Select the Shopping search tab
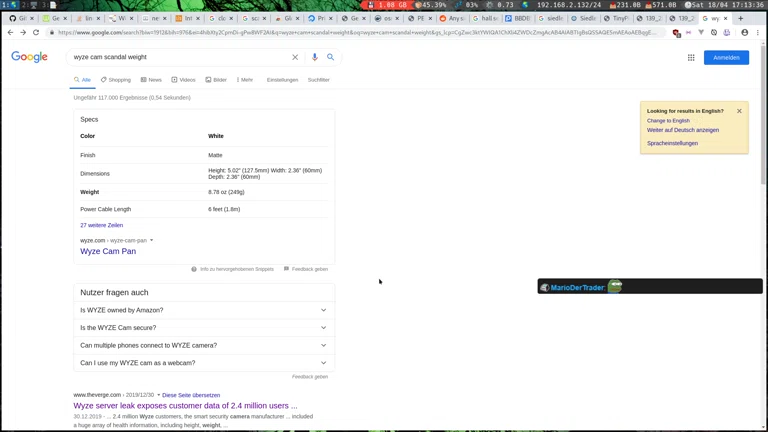The width and height of the screenshot is (768, 432). click(x=116, y=80)
